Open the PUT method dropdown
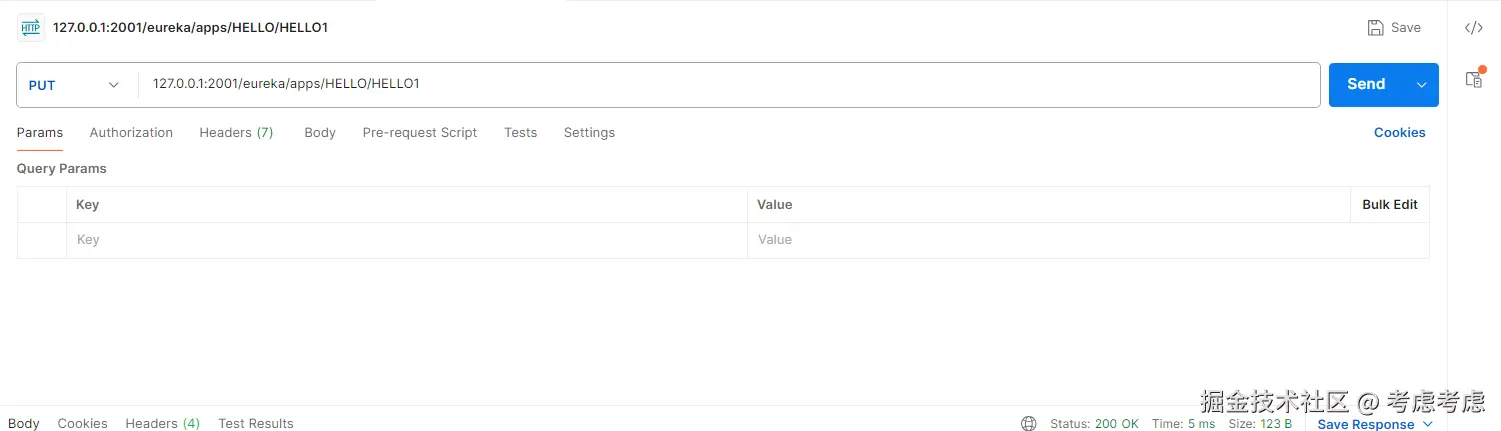 [x=73, y=85]
